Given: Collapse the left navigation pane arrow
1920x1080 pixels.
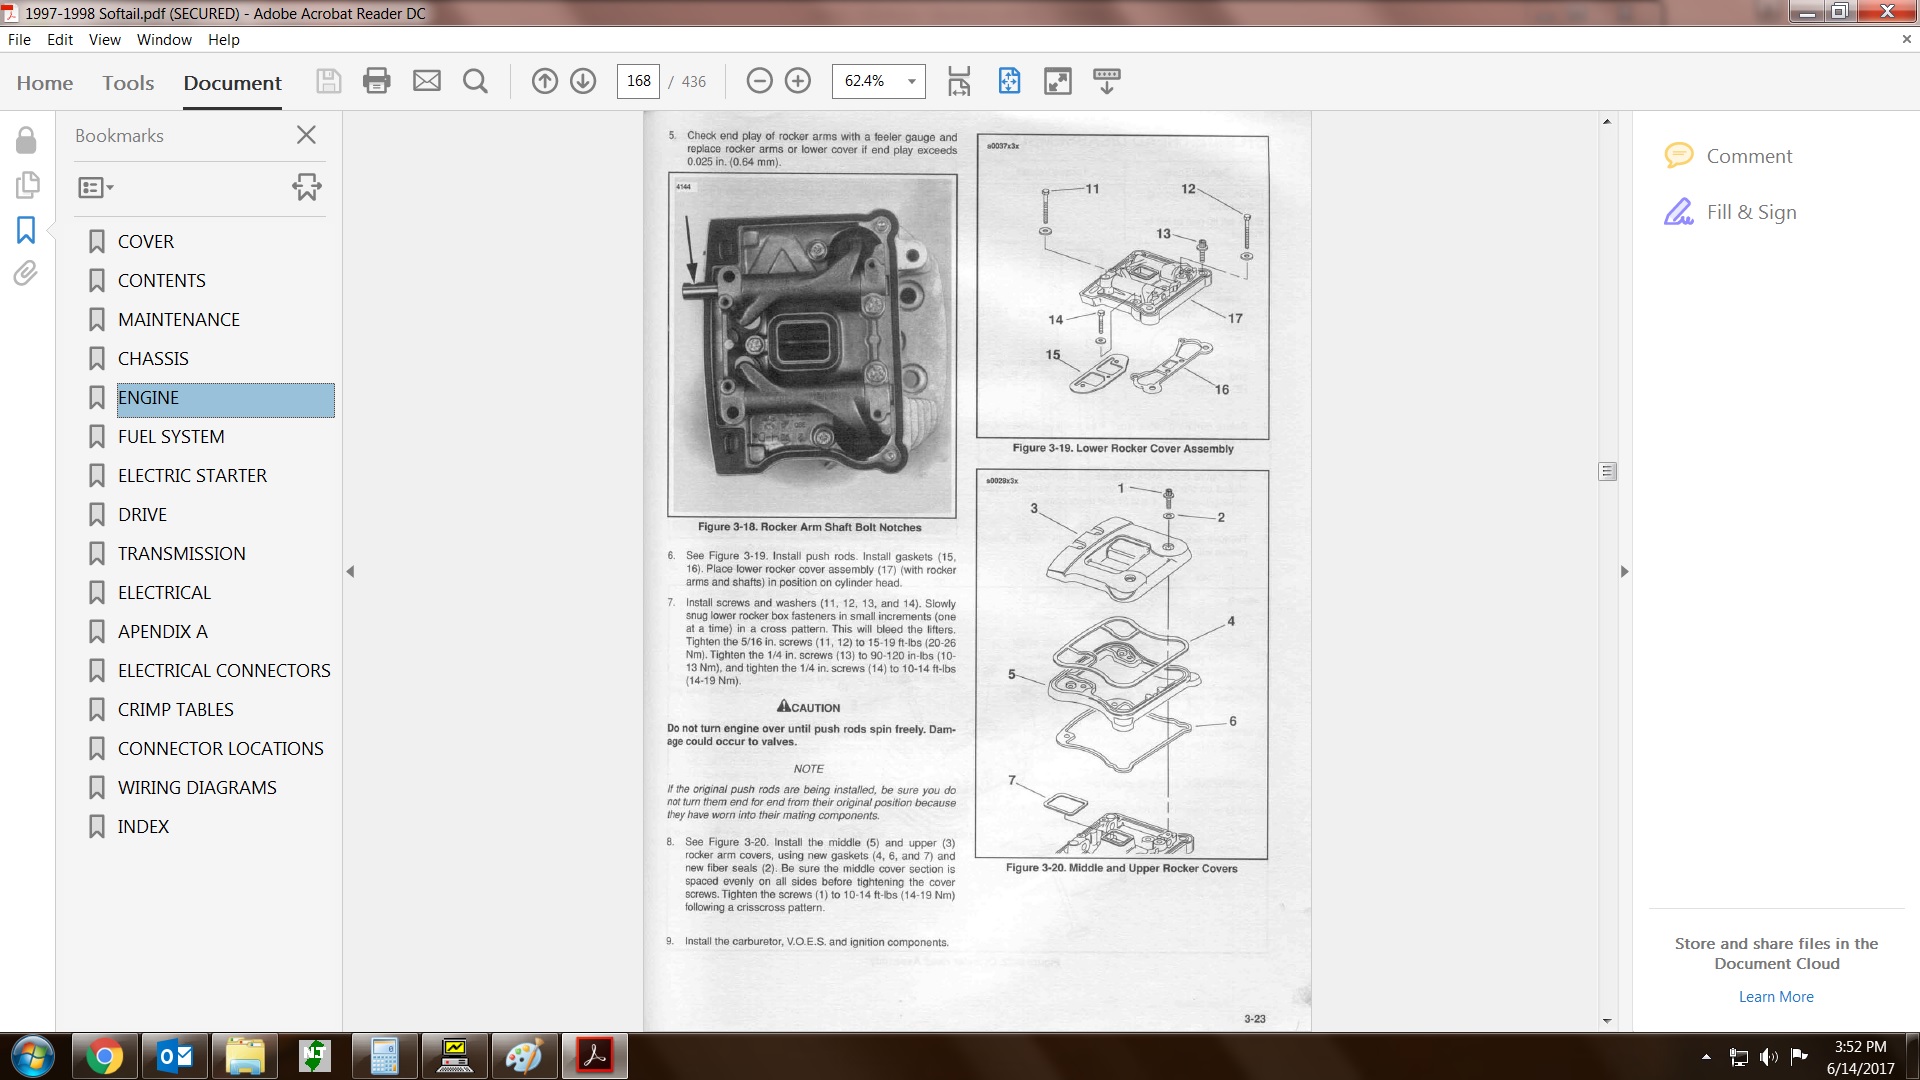Looking at the screenshot, I should (x=350, y=572).
